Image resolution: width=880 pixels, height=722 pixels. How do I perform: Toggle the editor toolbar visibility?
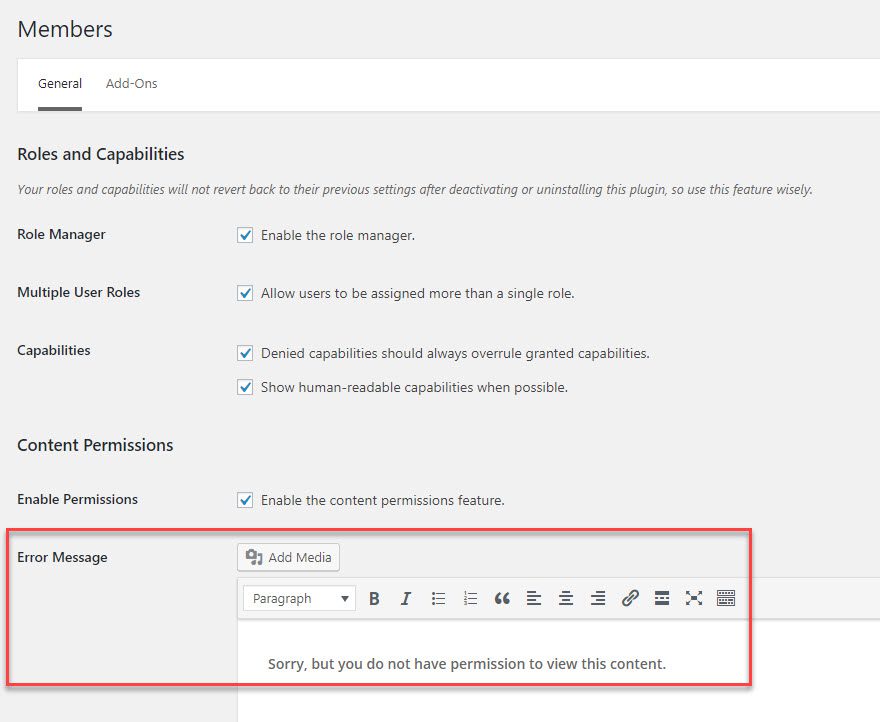726,598
